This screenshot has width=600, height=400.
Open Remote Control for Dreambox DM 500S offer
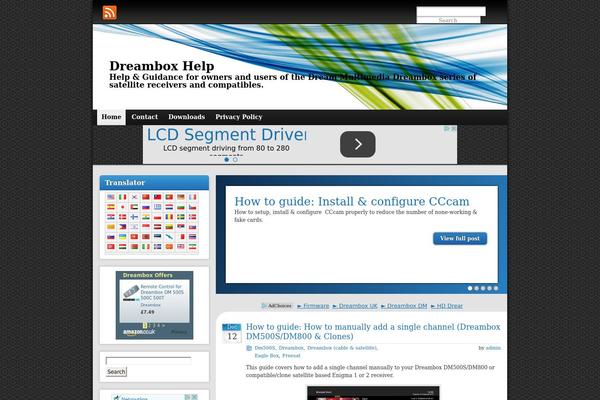[x=162, y=292]
